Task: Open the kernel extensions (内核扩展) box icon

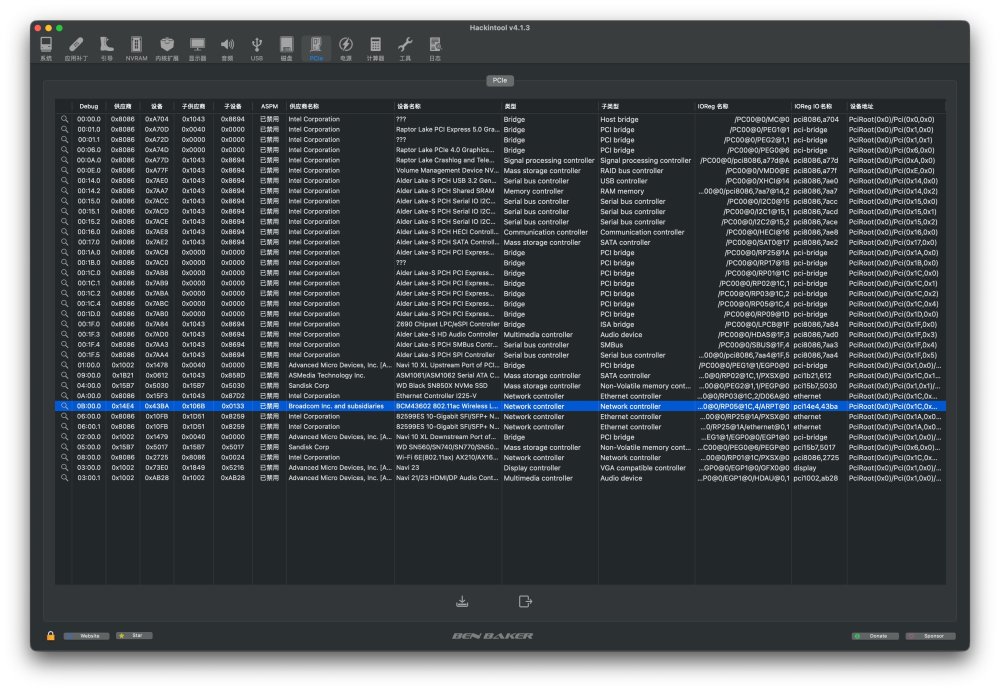Action: [x=166, y=48]
